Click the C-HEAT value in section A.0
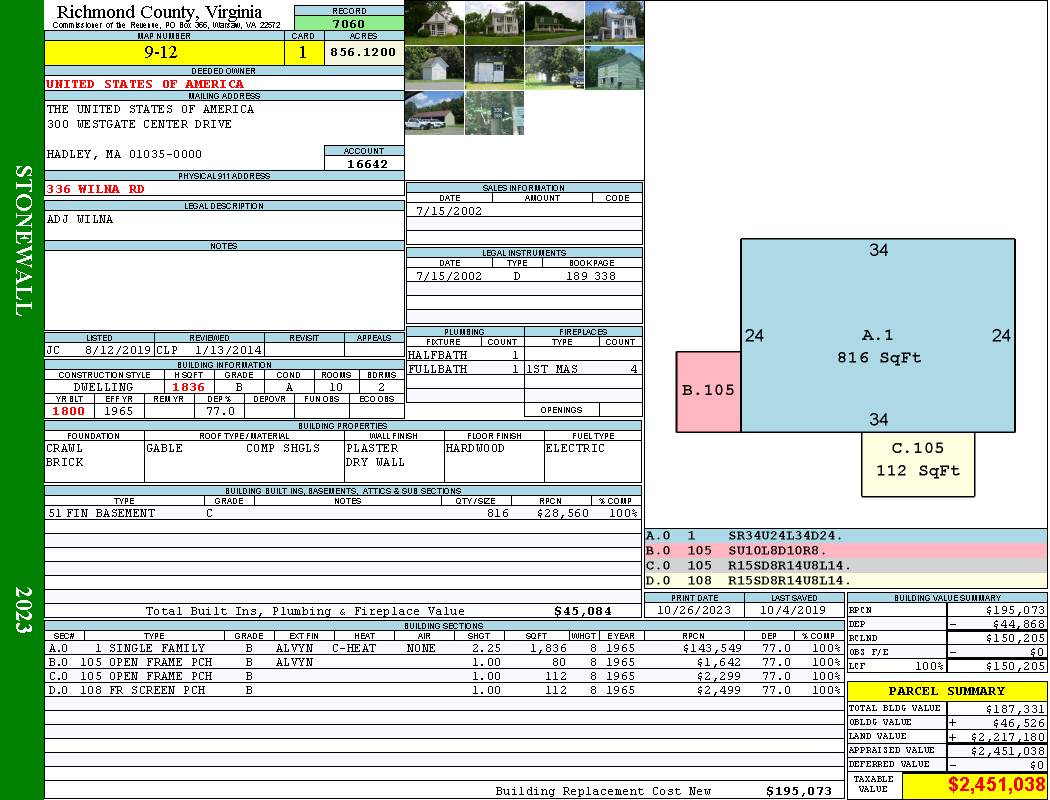The height and width of the screenshot is (800, 1050). [x=354, y=648]
